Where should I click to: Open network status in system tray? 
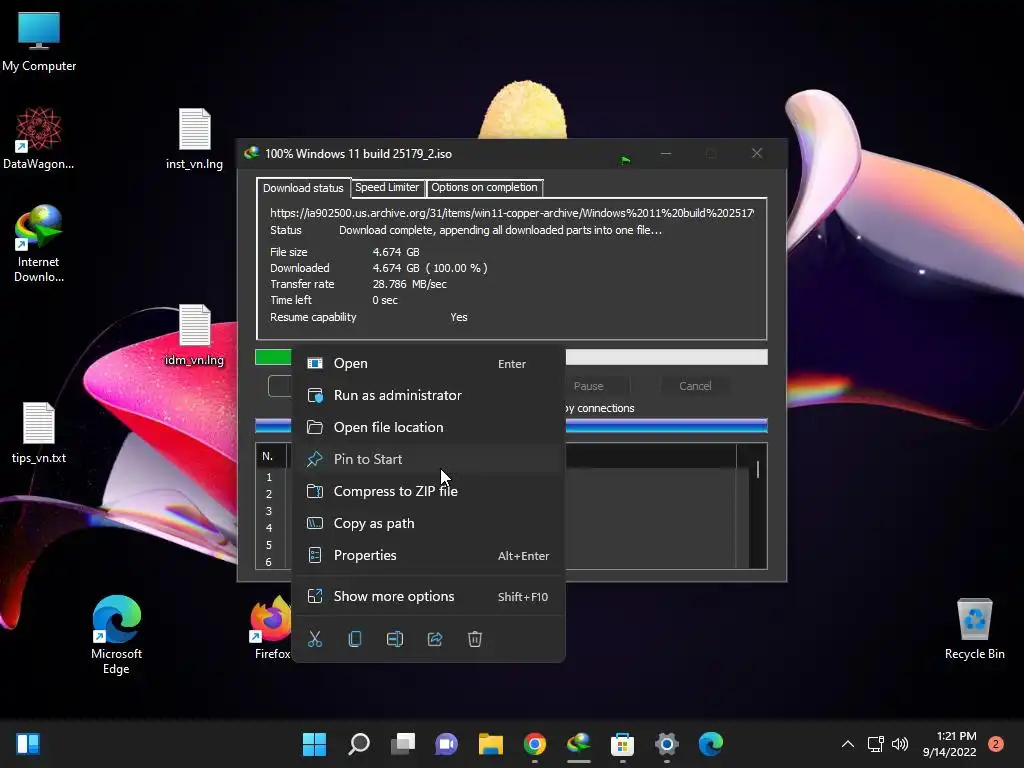pyautogui.click(x=875, y=744)
